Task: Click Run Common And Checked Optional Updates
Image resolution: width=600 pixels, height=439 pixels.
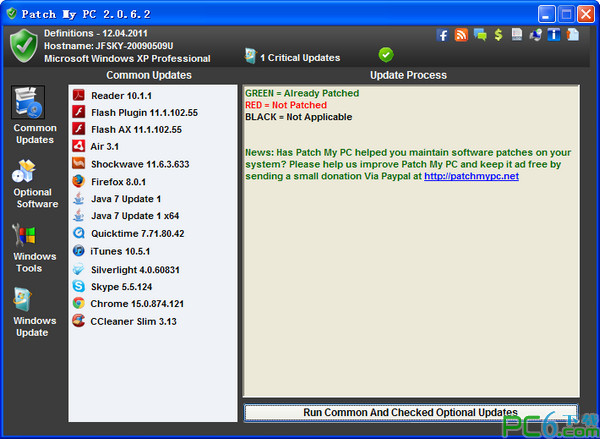Action: [x=410, y=413]
